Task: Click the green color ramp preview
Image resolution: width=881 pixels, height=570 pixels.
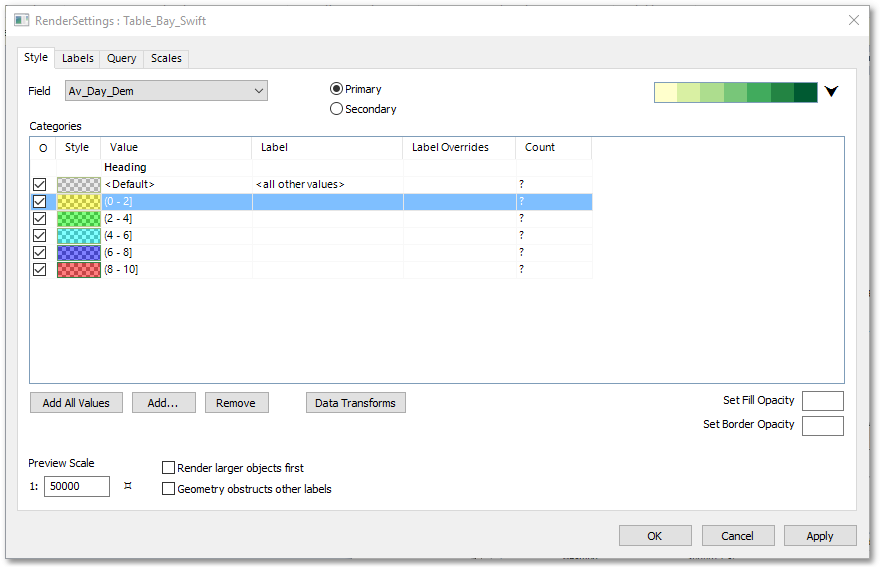Action: pyautogui.click(x=735, y=92)
